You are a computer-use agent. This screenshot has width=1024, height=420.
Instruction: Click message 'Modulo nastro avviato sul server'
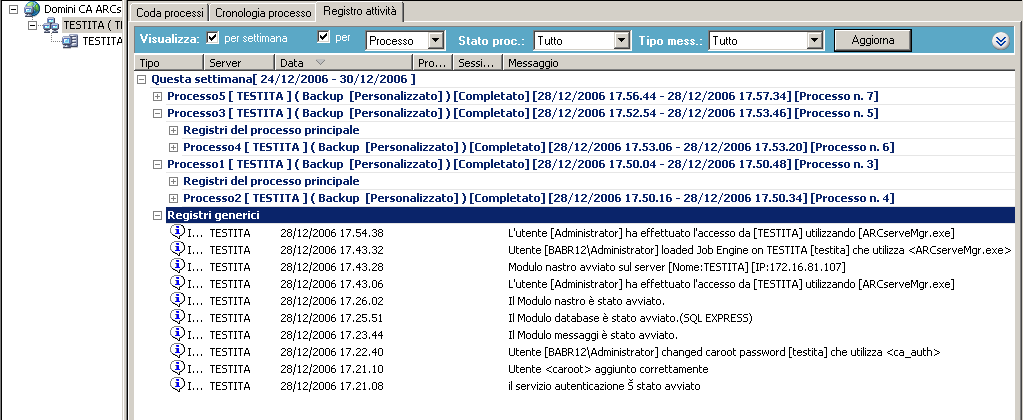[x=677, y=267]
